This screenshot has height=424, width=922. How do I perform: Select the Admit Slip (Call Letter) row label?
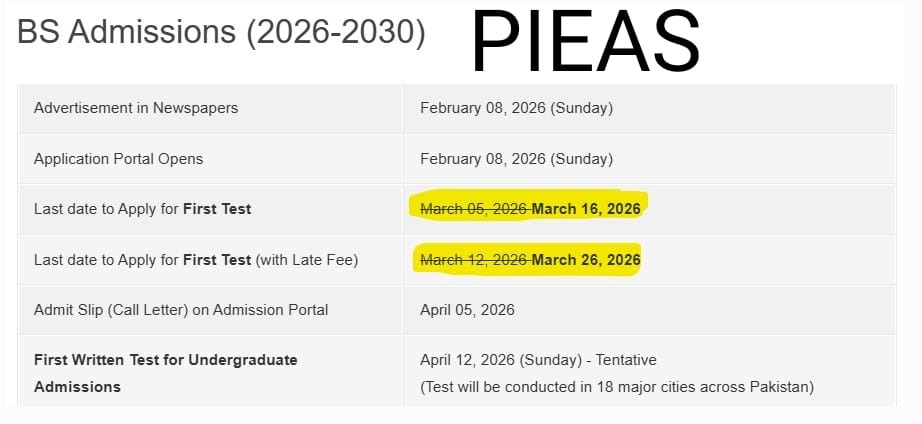(181, 310)
